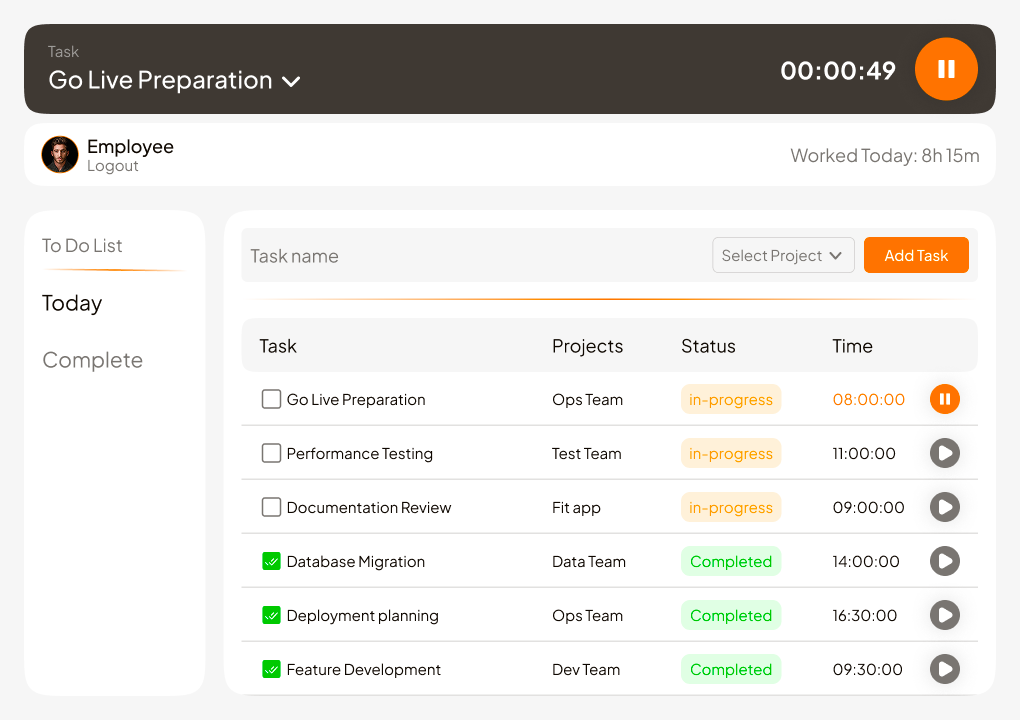The image size is (1020, 720).
Task: Uncheck the Database Migration checkbox
Action: 271,562
